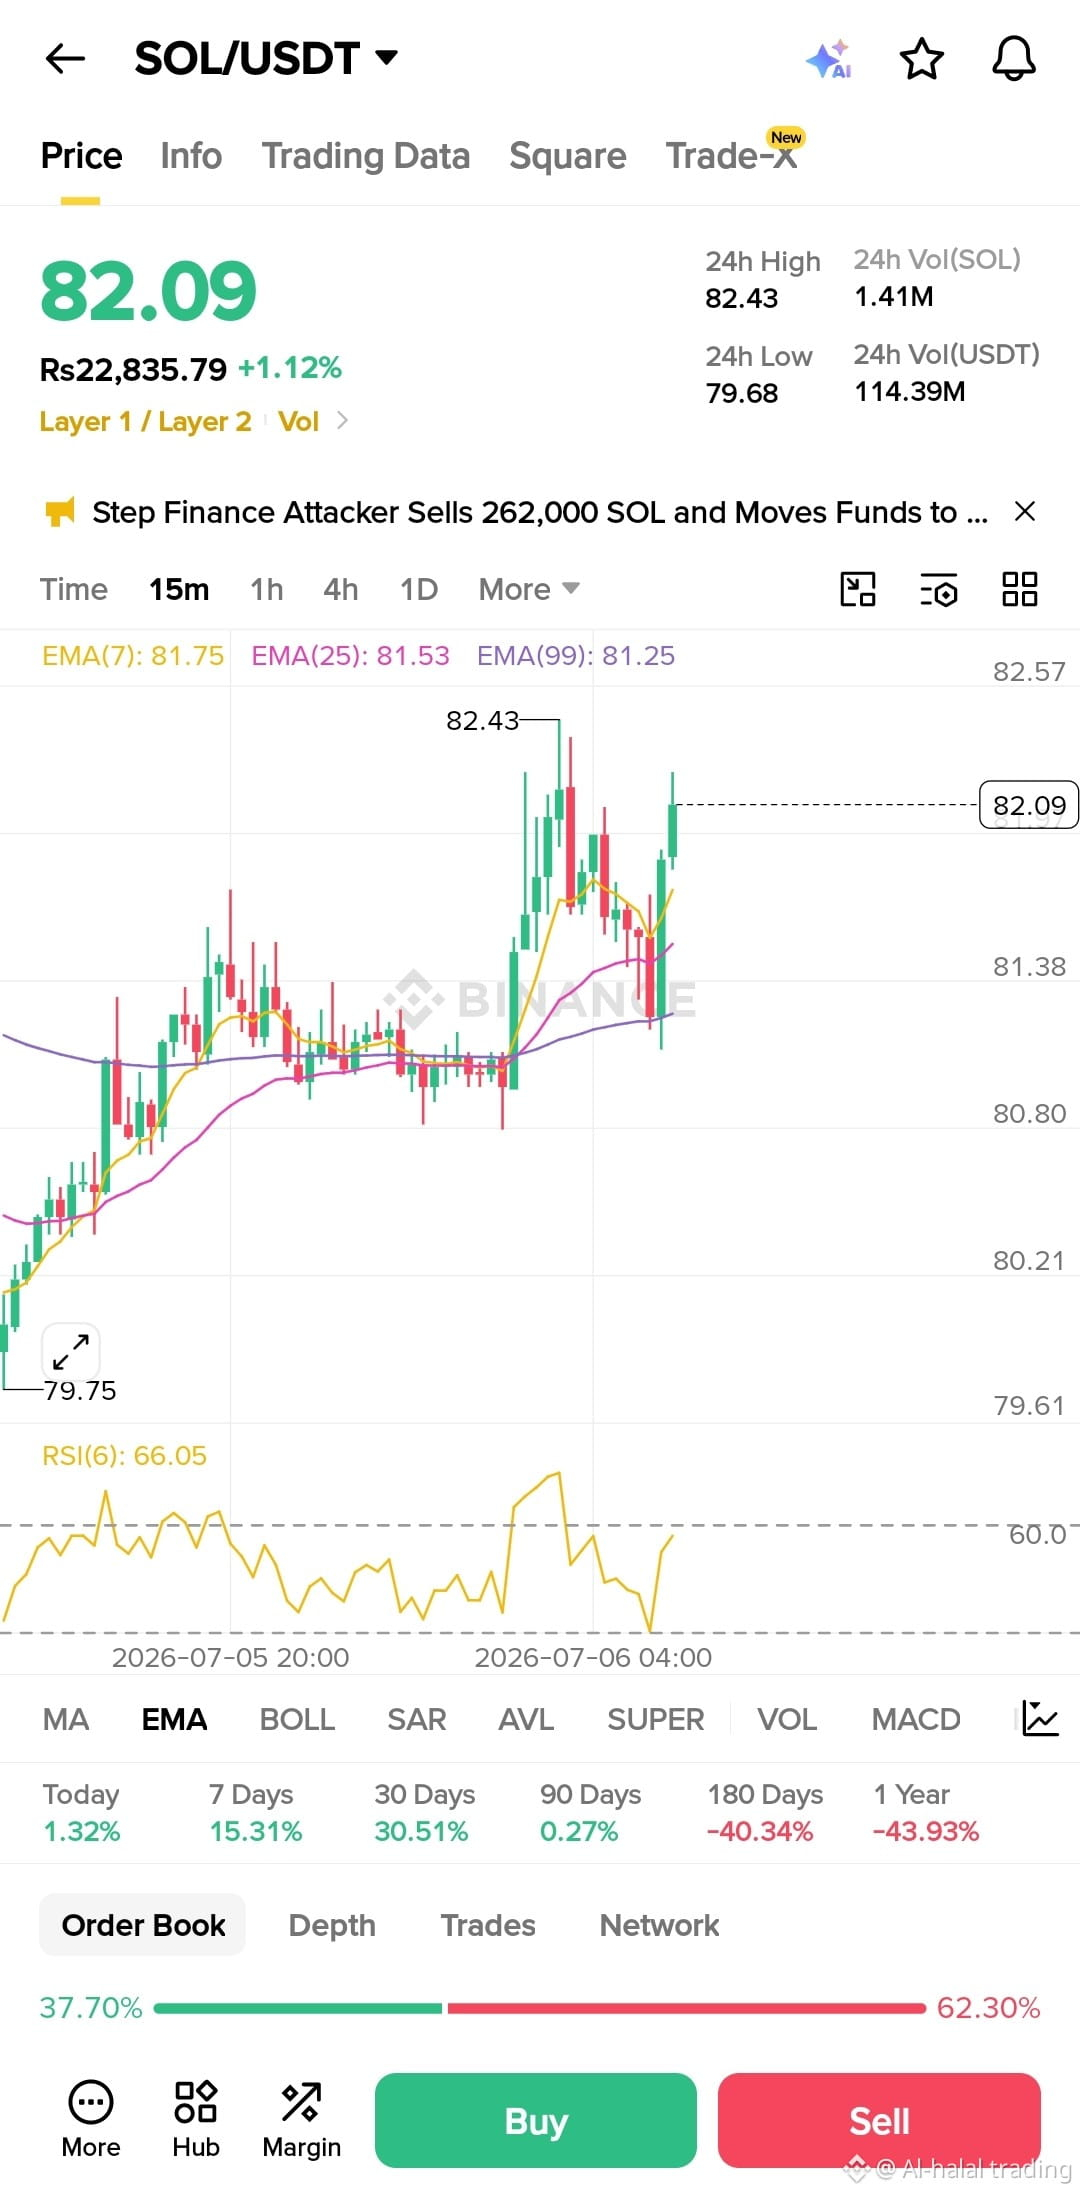Screen dimensions: 1080x2194
Task: Tap the EMA(25): 81.53 legend
Action: tap(350, 656)
